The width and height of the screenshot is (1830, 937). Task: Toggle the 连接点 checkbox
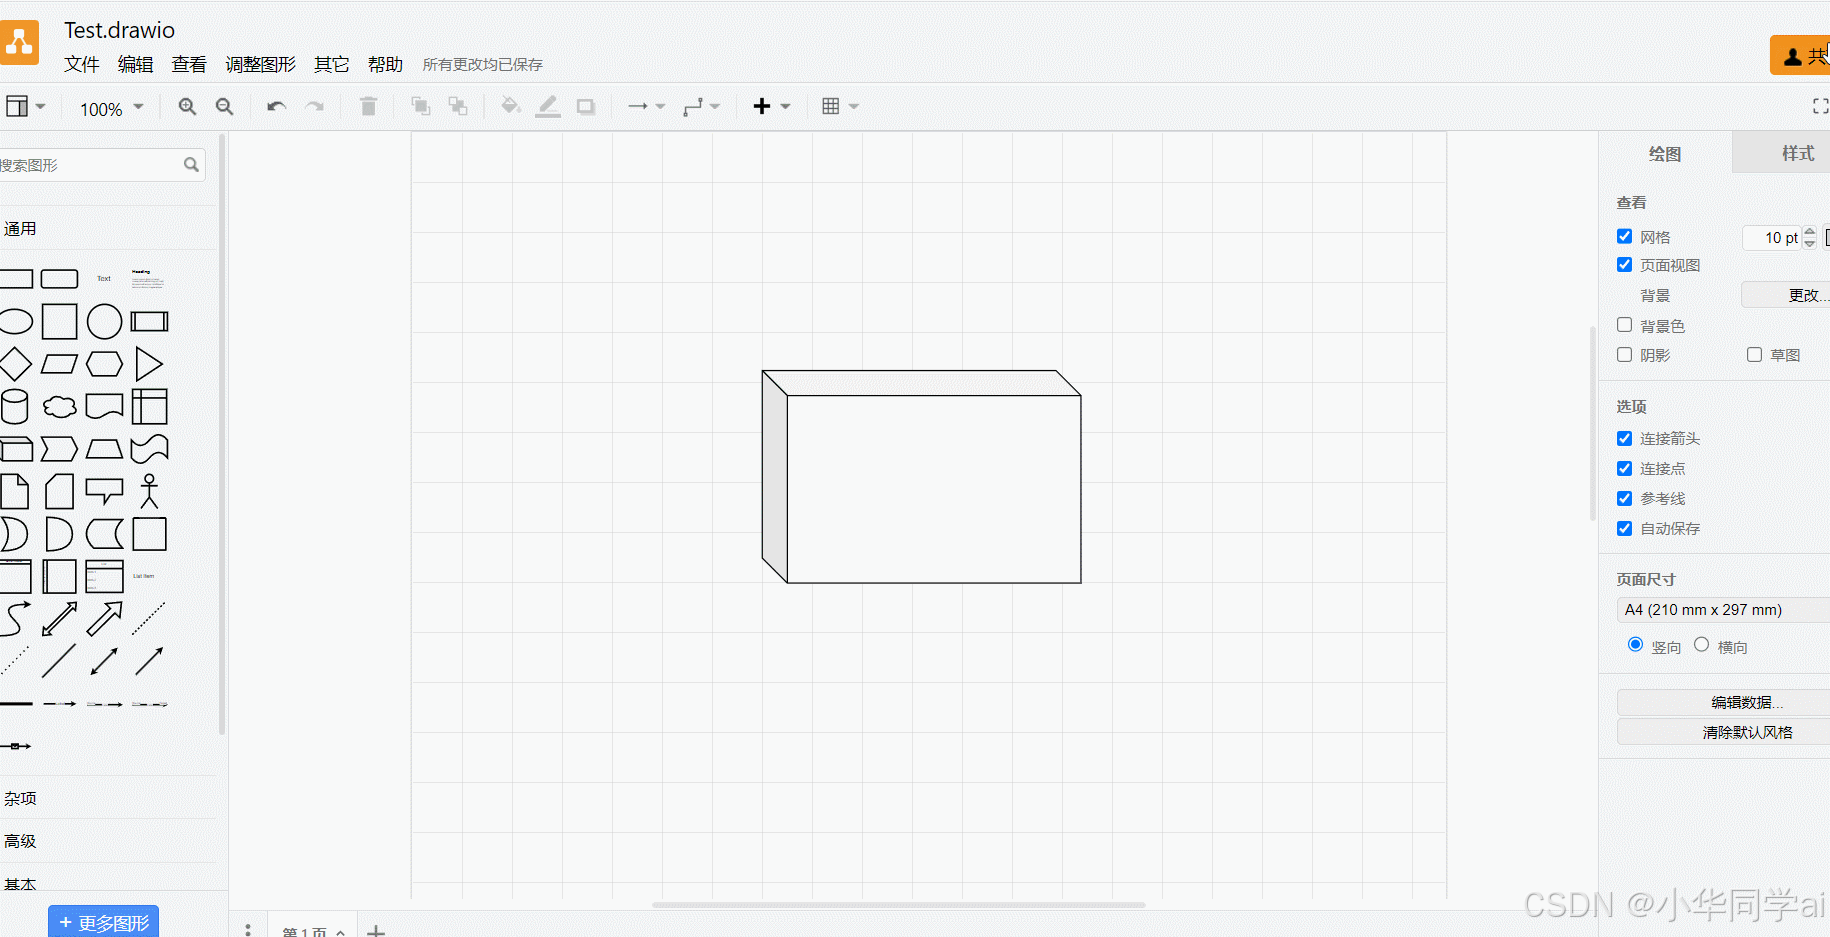point(1624,468)
